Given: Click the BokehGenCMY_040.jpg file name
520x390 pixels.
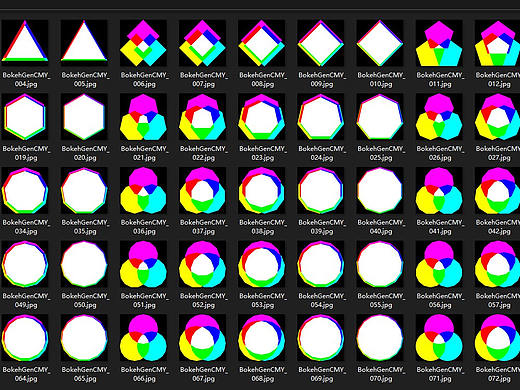Looking at the screenshot, I should pos(381,227).
